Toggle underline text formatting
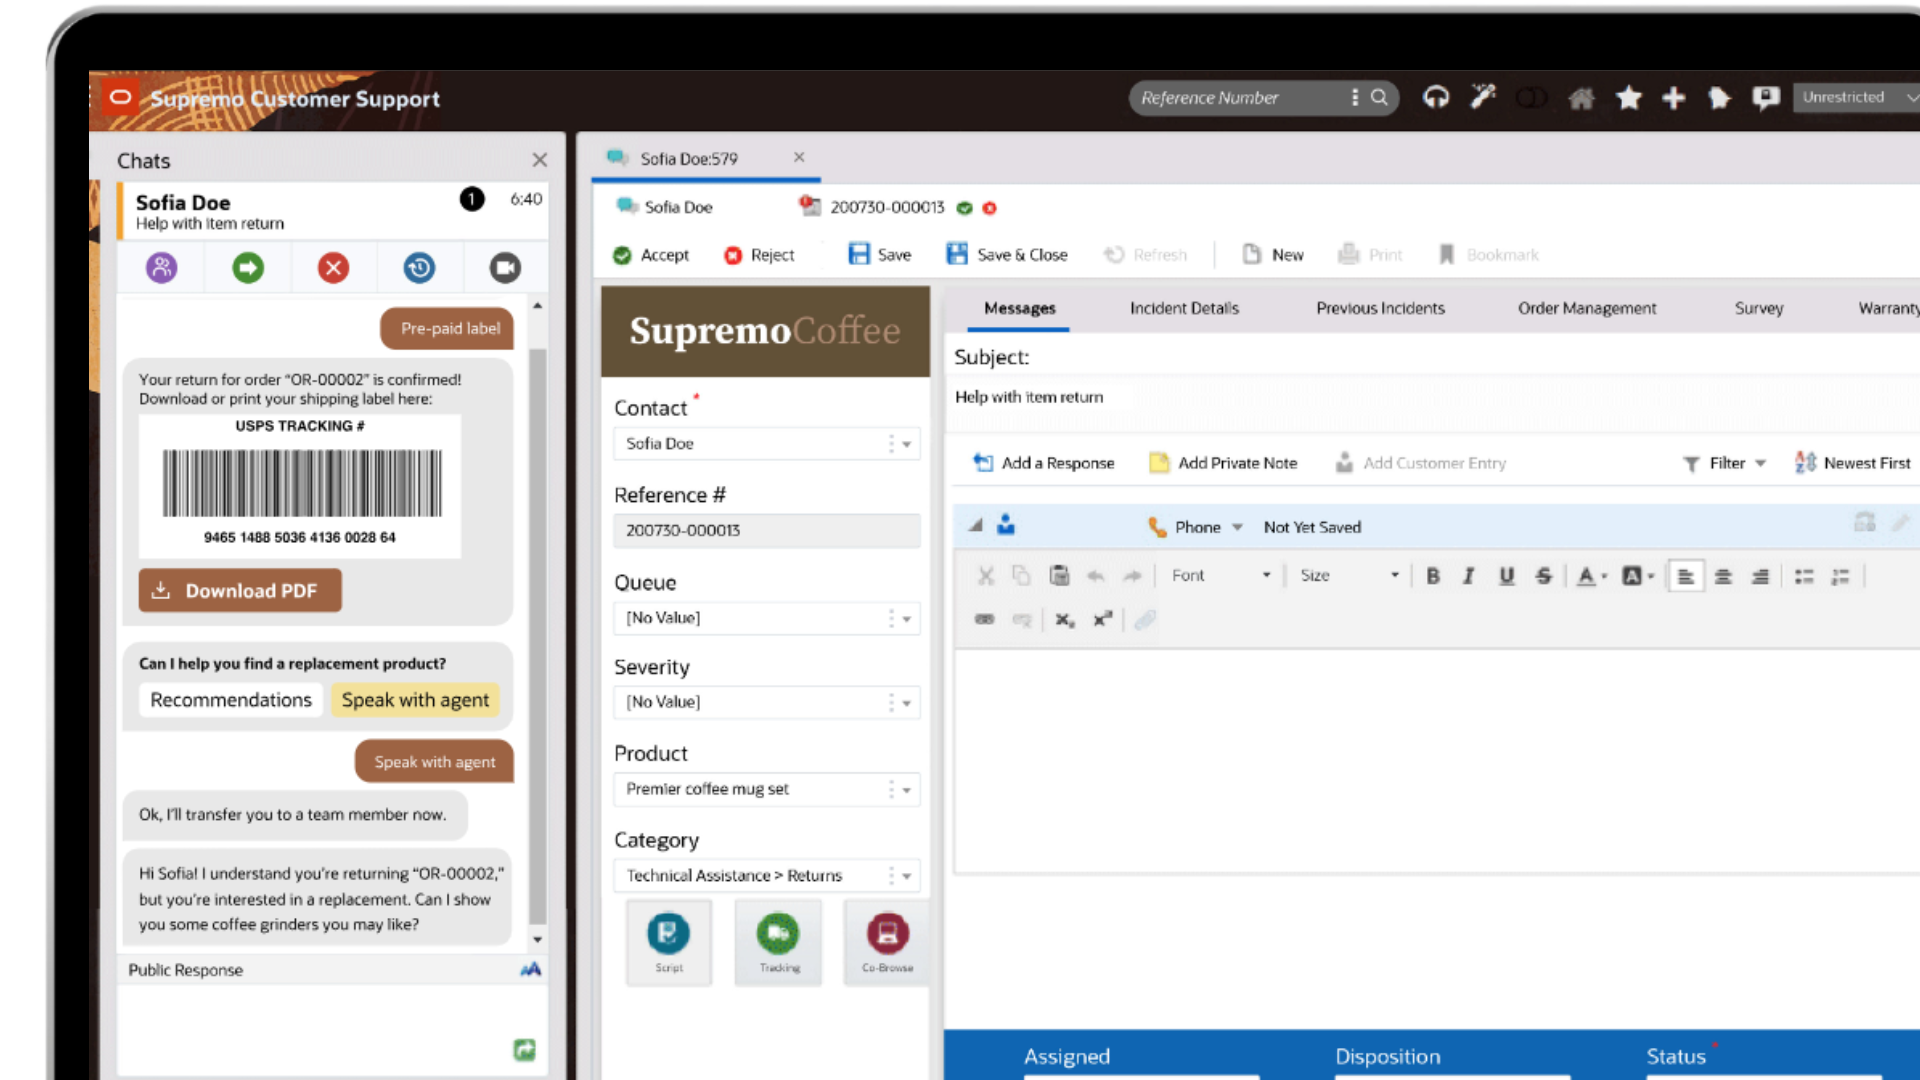Image resolution: width=1920 pixels, height=1080 pixels. [1506, 576]
